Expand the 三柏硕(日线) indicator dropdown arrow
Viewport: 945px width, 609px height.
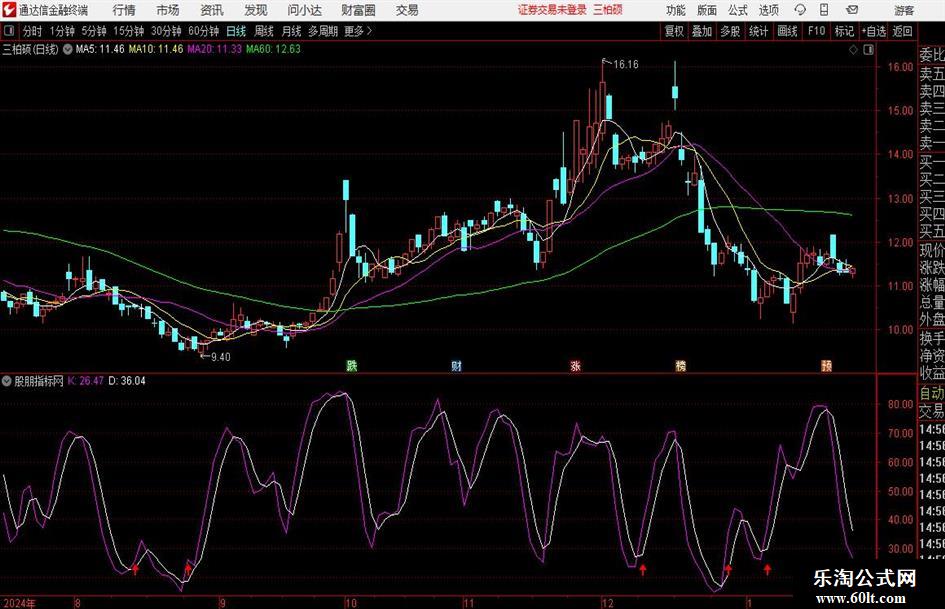pos(68,49)
